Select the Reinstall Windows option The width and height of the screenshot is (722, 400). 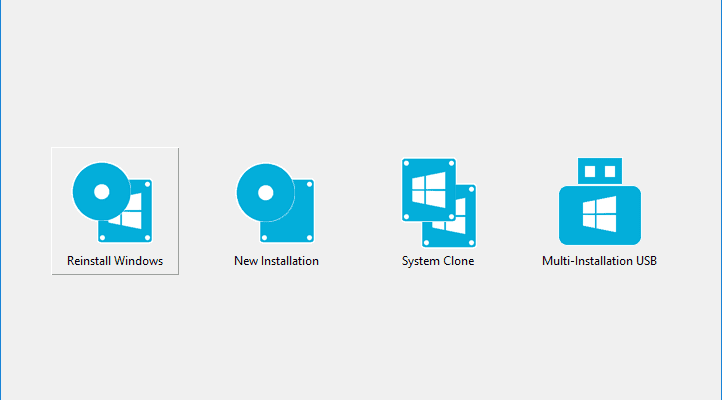click(115, 211)
